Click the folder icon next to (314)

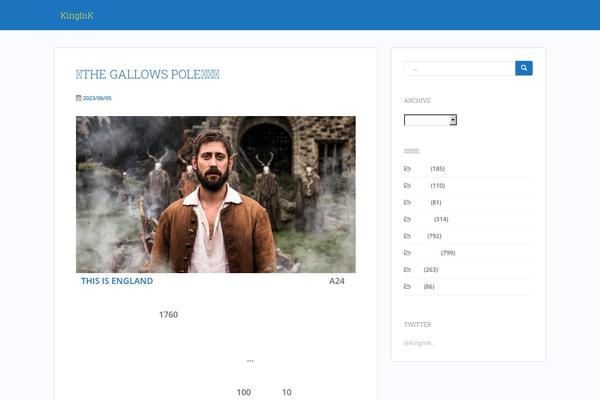(x=407, y=219)
